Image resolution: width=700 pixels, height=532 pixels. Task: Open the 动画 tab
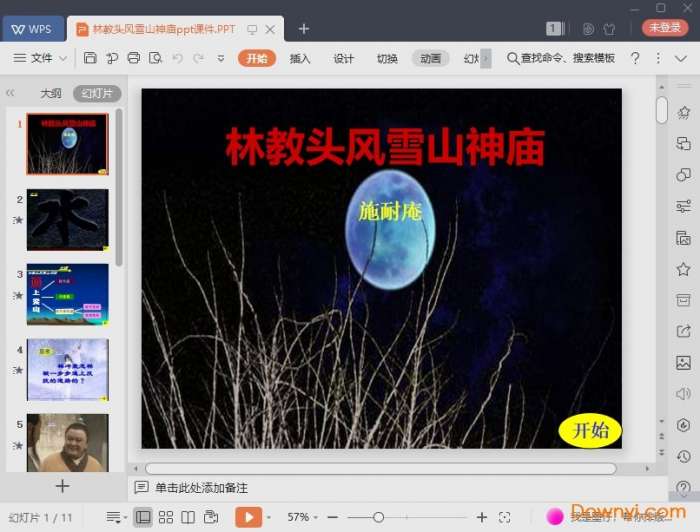(x=430, y=58)
